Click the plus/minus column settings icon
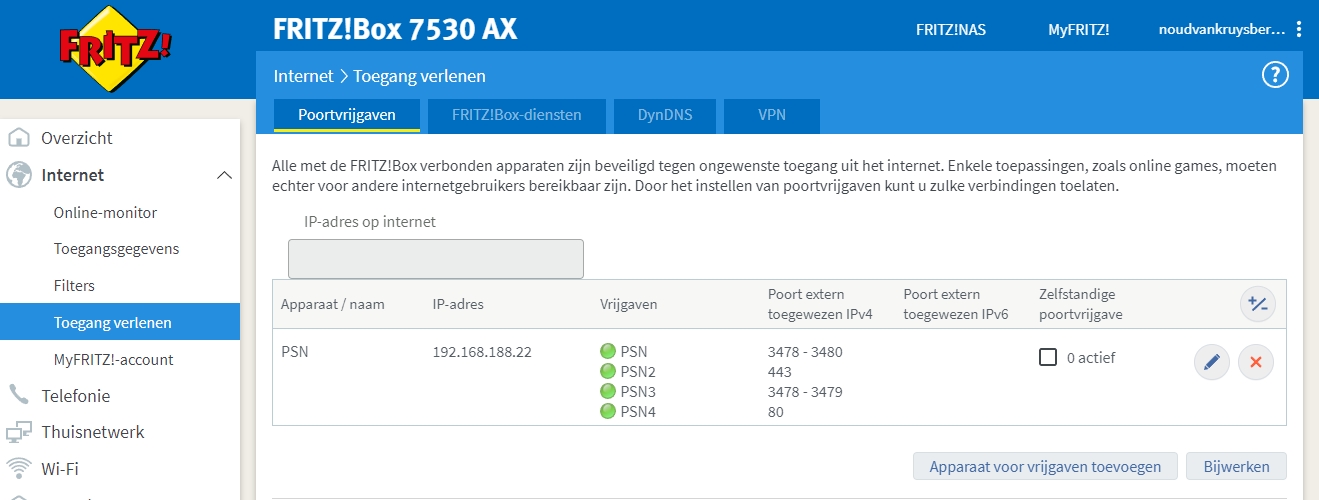 [1257, 304]
